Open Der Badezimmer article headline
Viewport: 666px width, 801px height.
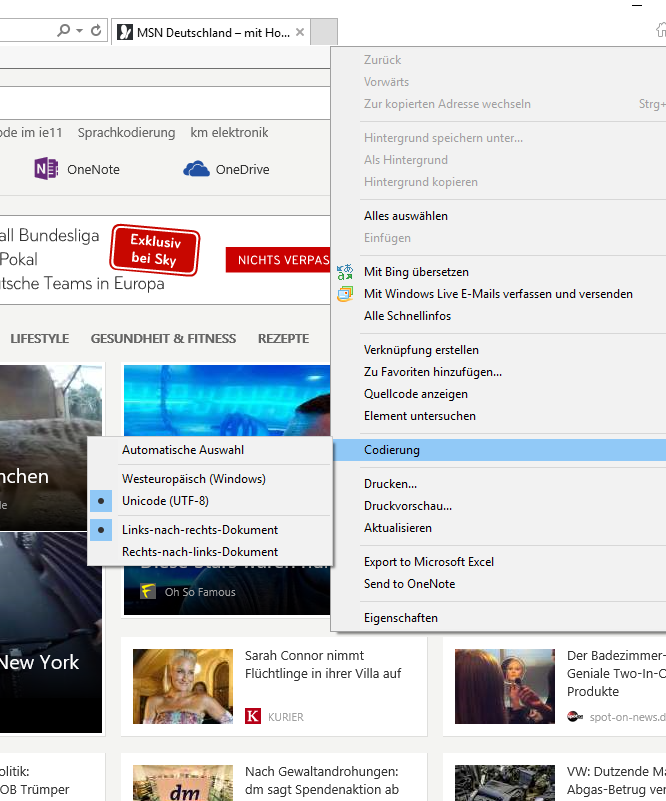click(616, 673)
